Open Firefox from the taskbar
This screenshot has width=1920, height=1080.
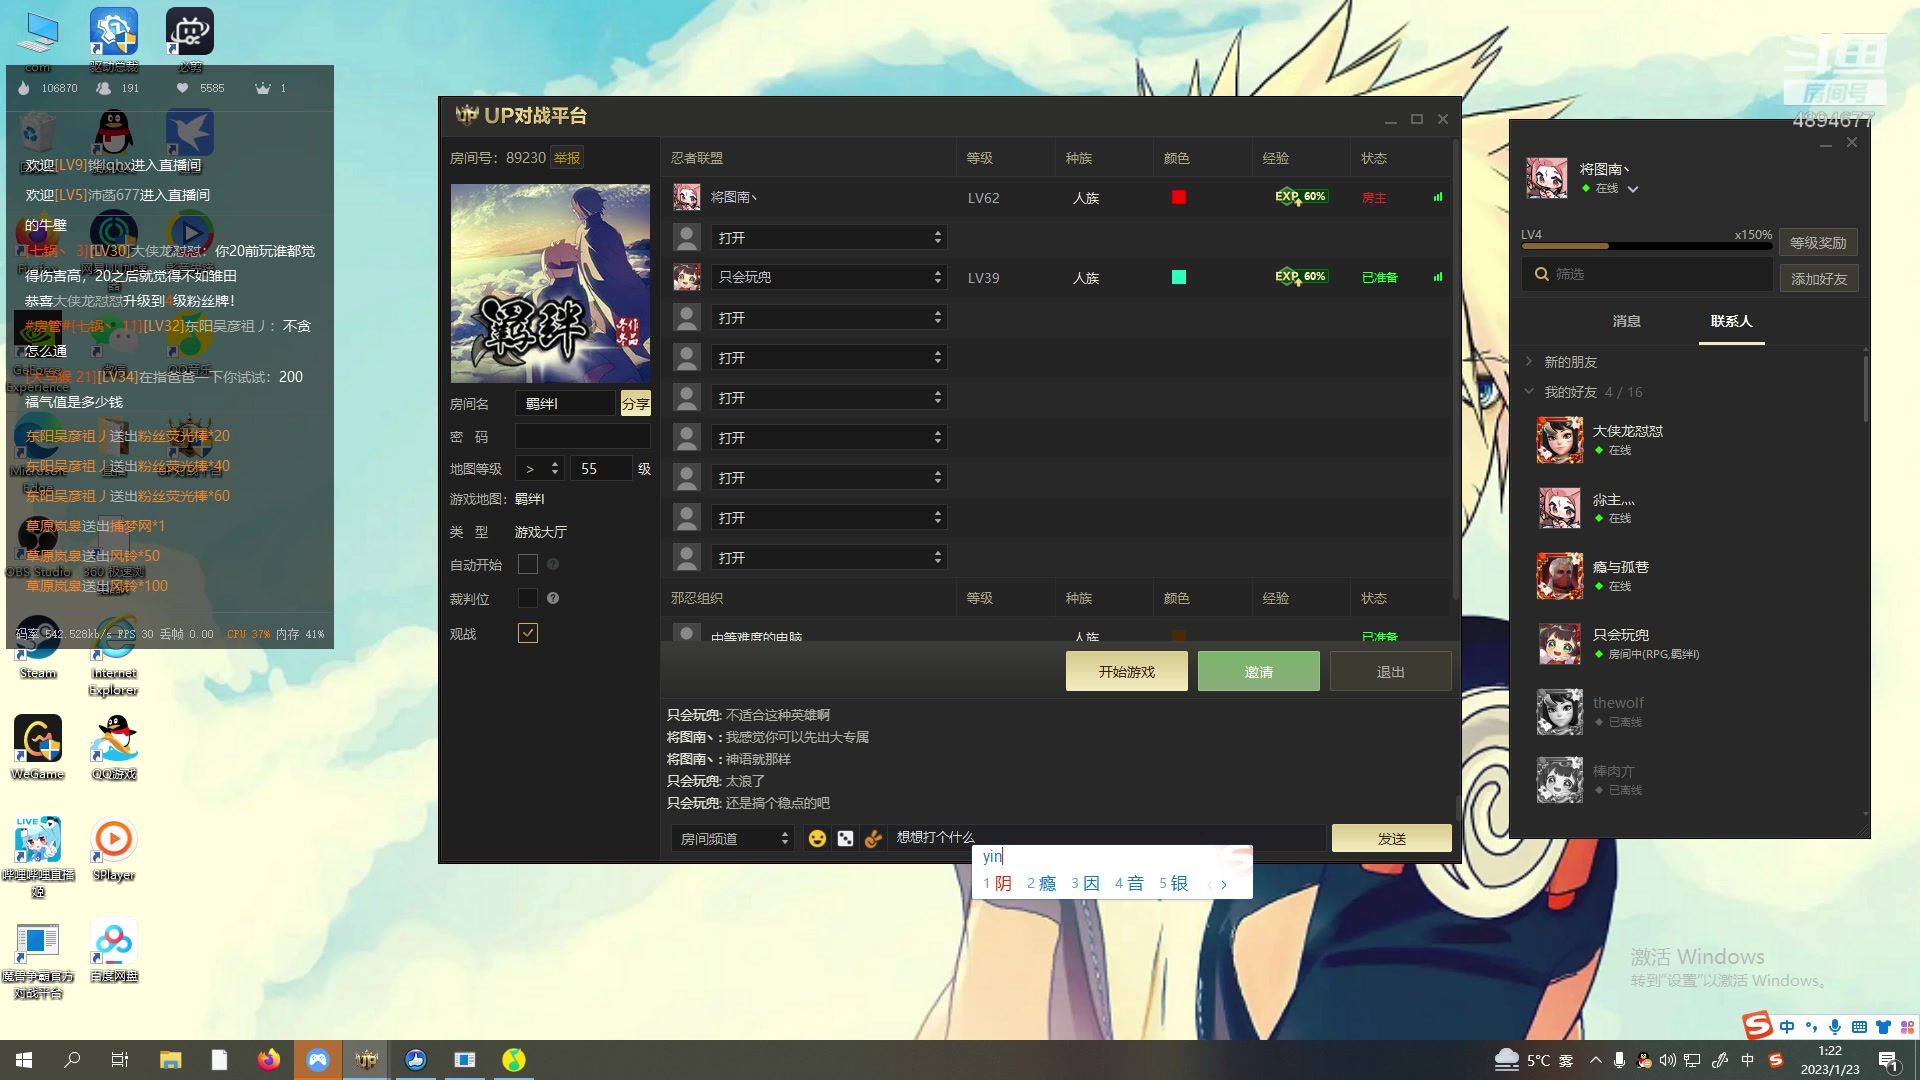(269, 1060)
